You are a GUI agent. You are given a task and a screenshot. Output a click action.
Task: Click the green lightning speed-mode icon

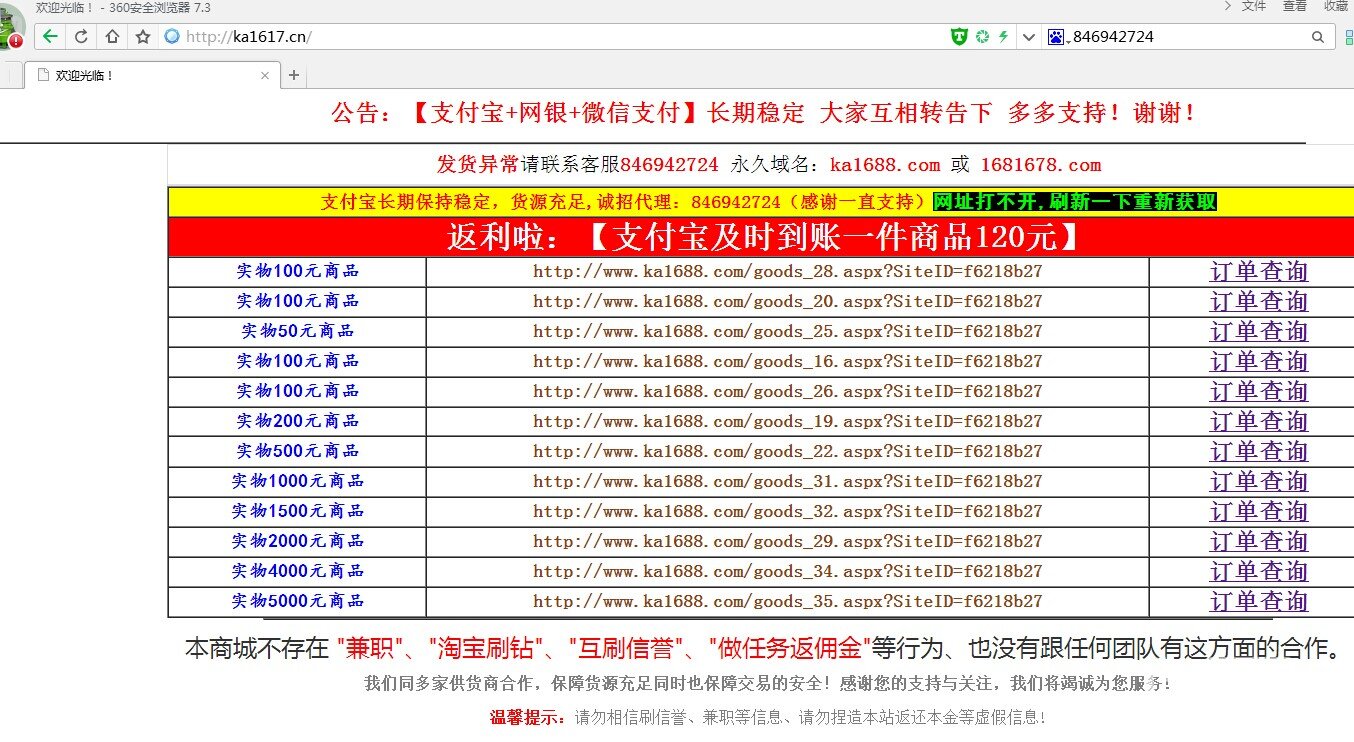[1003, 37]
